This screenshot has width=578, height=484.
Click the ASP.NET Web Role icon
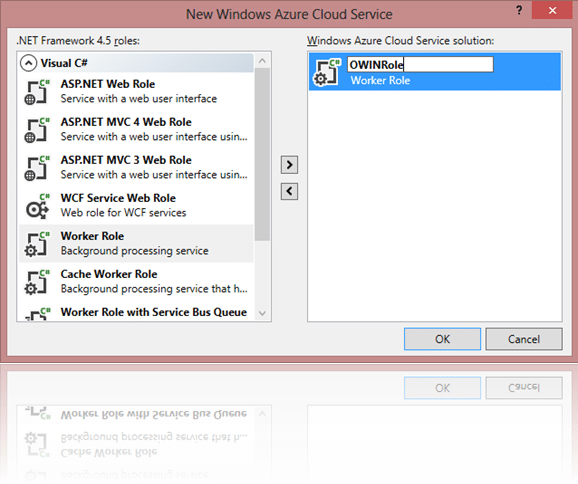click(37, 92)
